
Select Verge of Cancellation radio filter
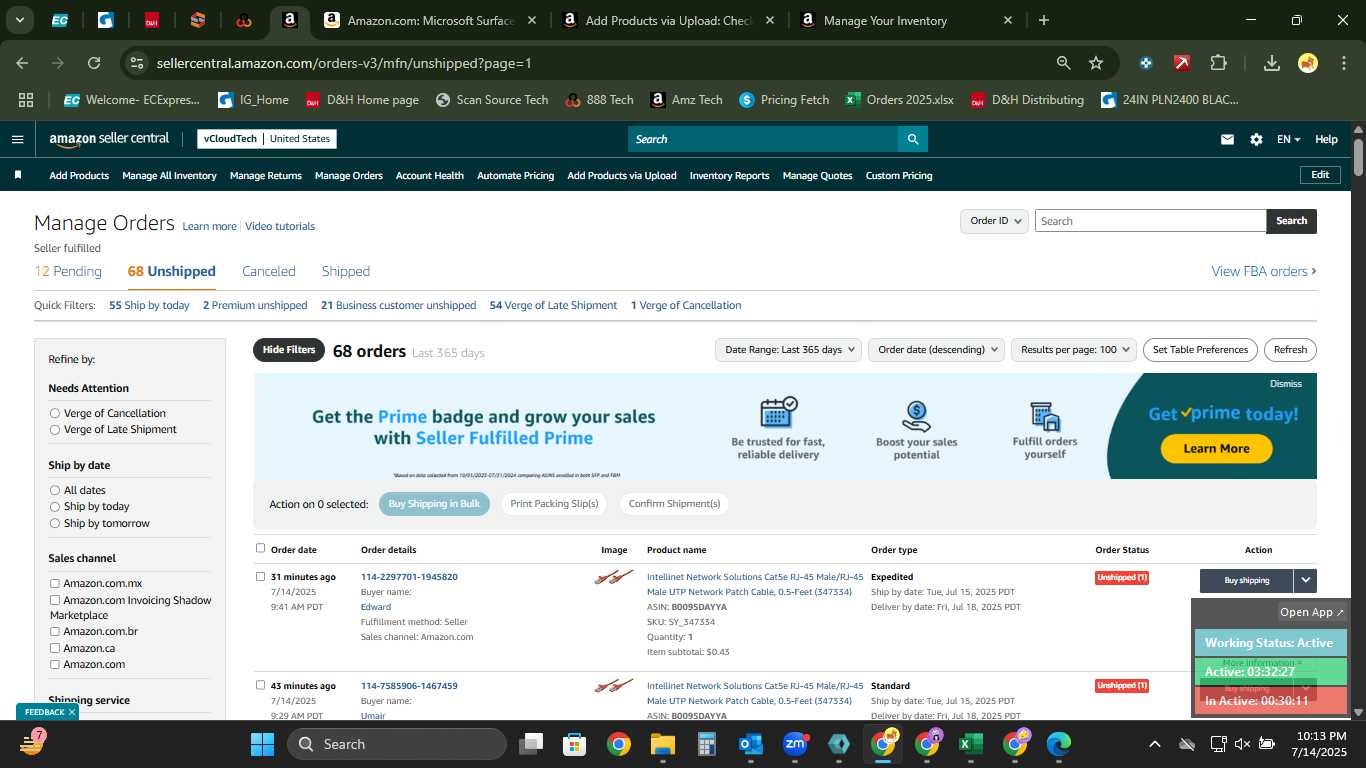click(x=55, y=413)
